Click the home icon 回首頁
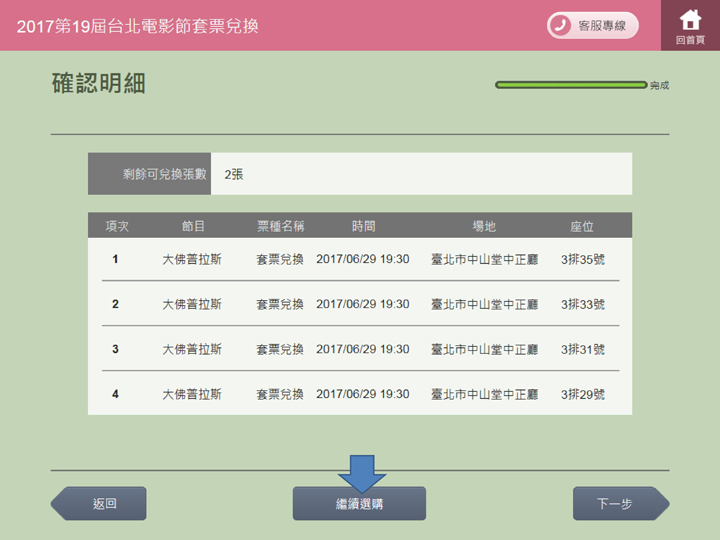 690,26
